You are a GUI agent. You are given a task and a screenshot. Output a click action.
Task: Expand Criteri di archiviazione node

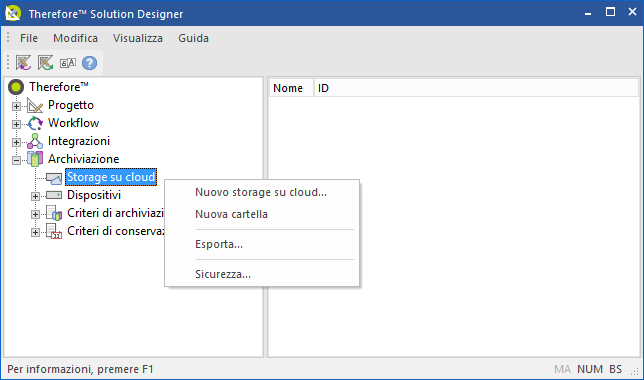point(35,214)
